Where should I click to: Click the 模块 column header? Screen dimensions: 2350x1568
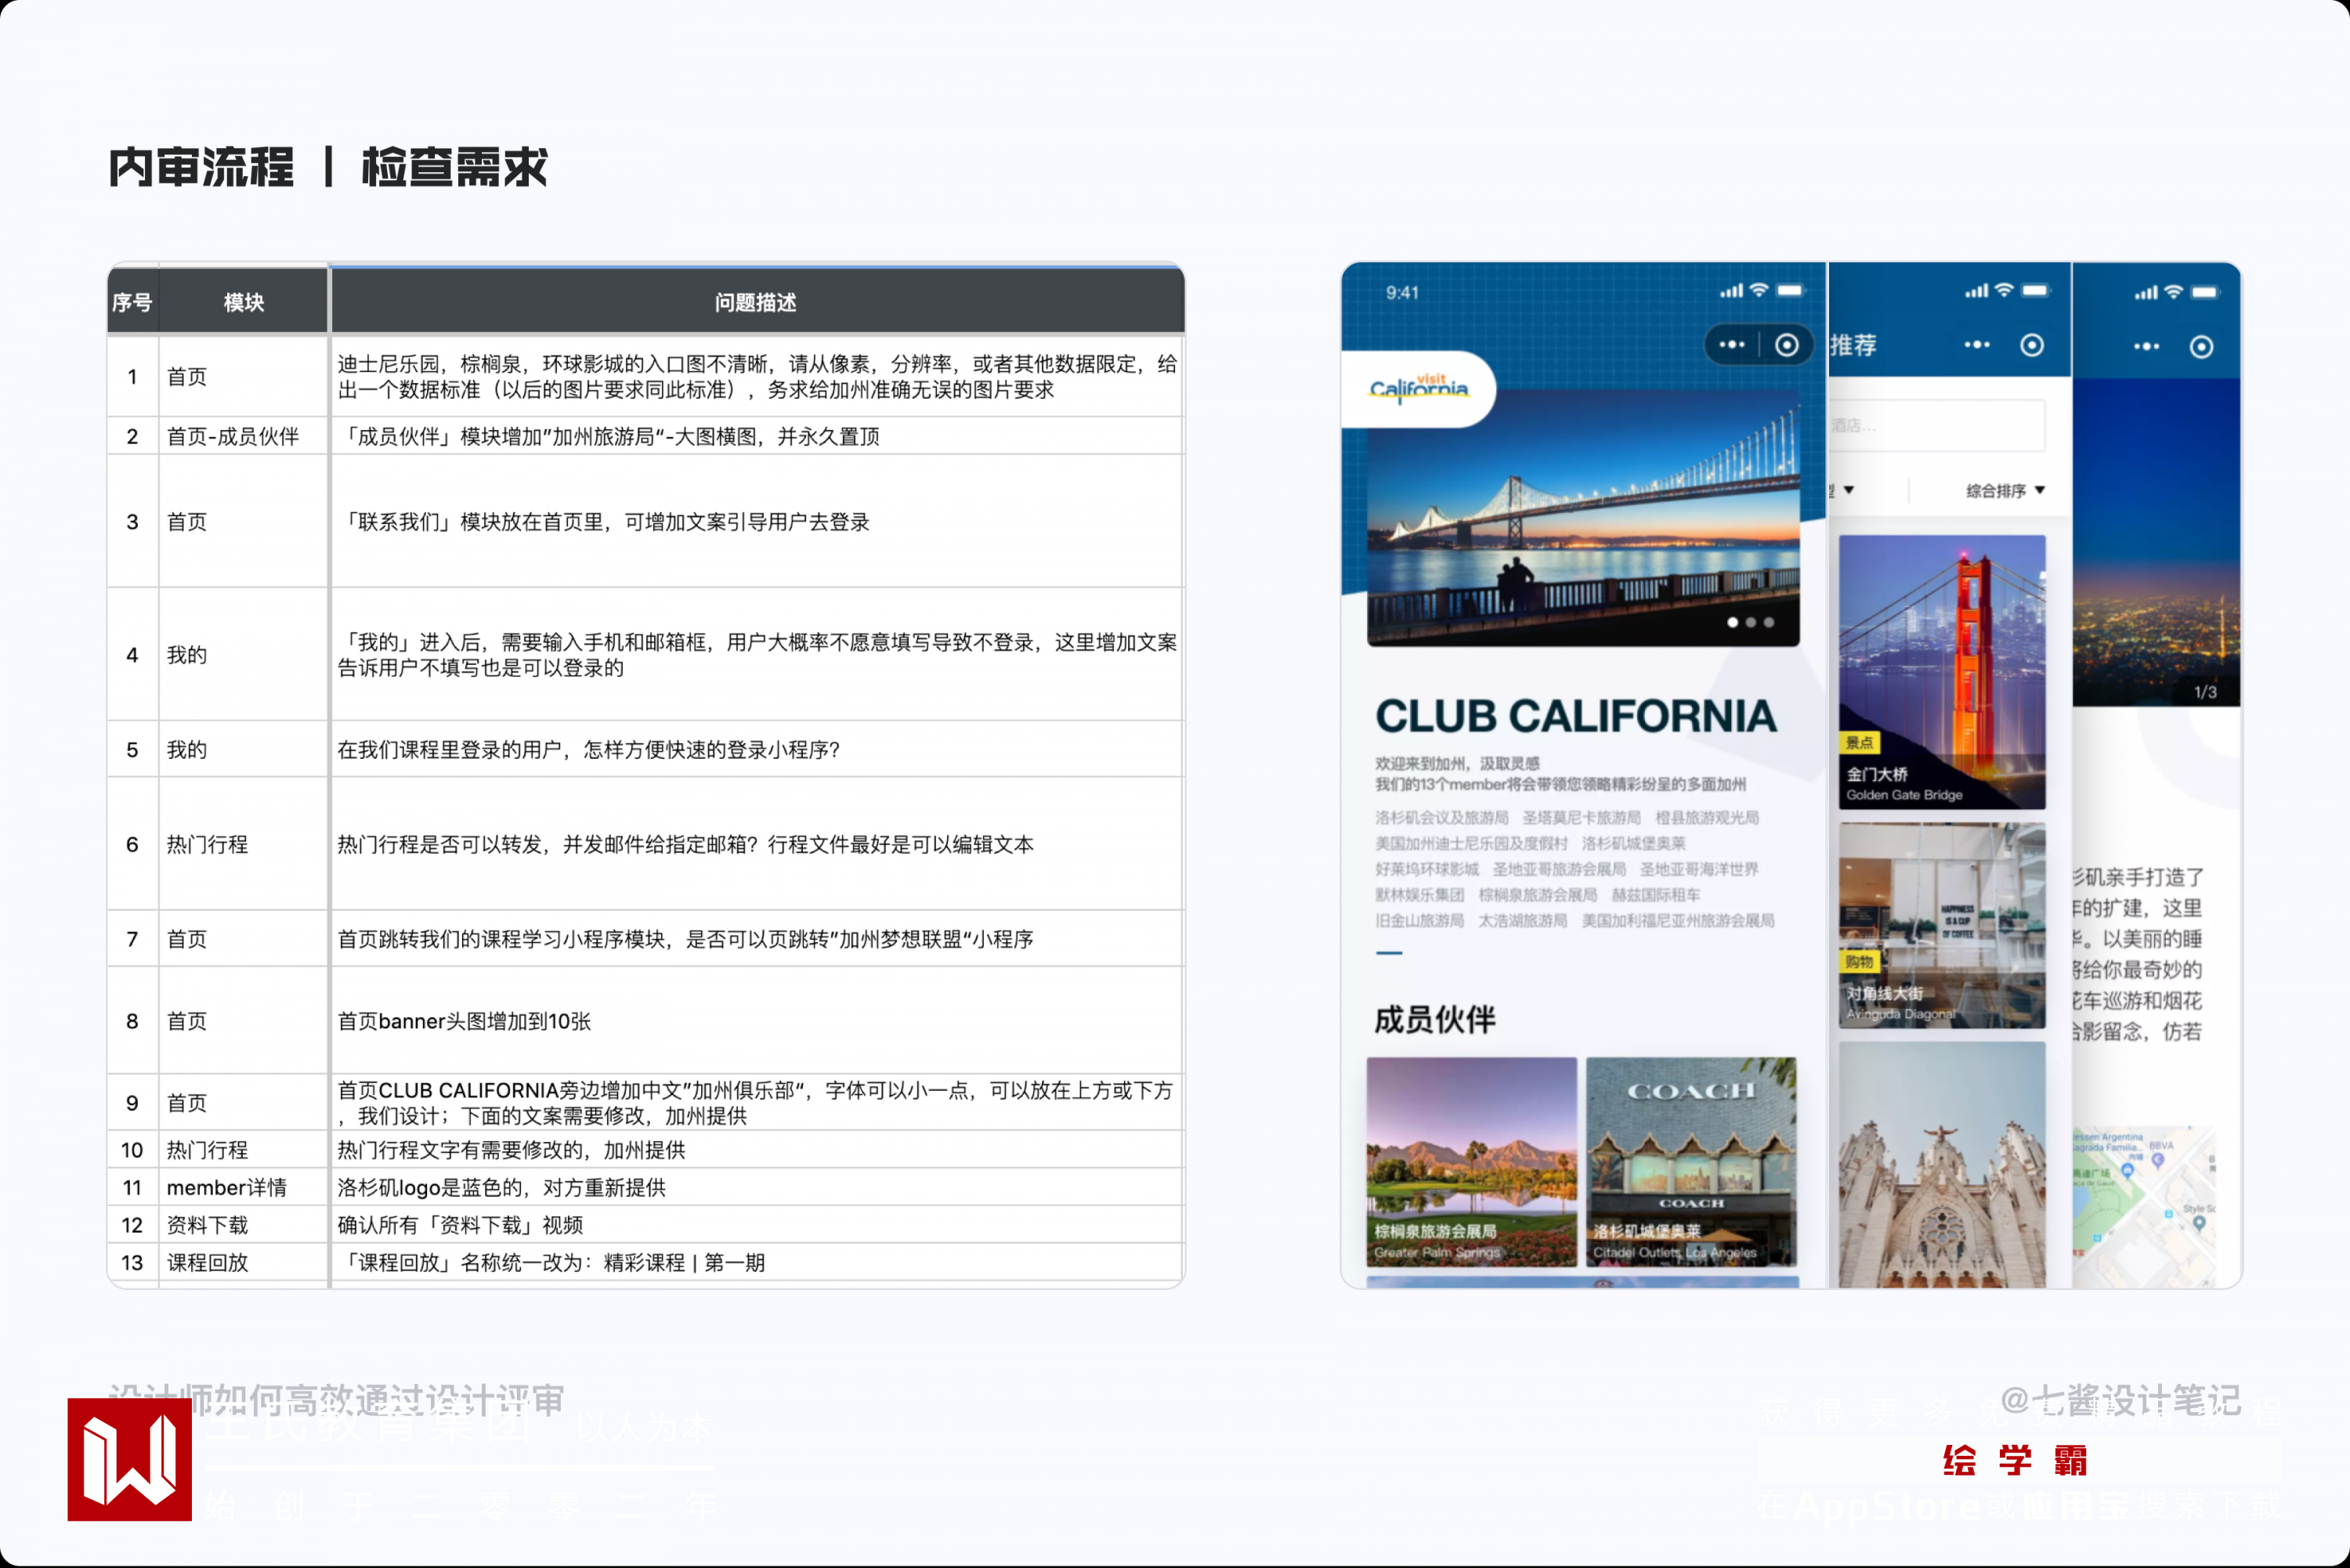243,302
